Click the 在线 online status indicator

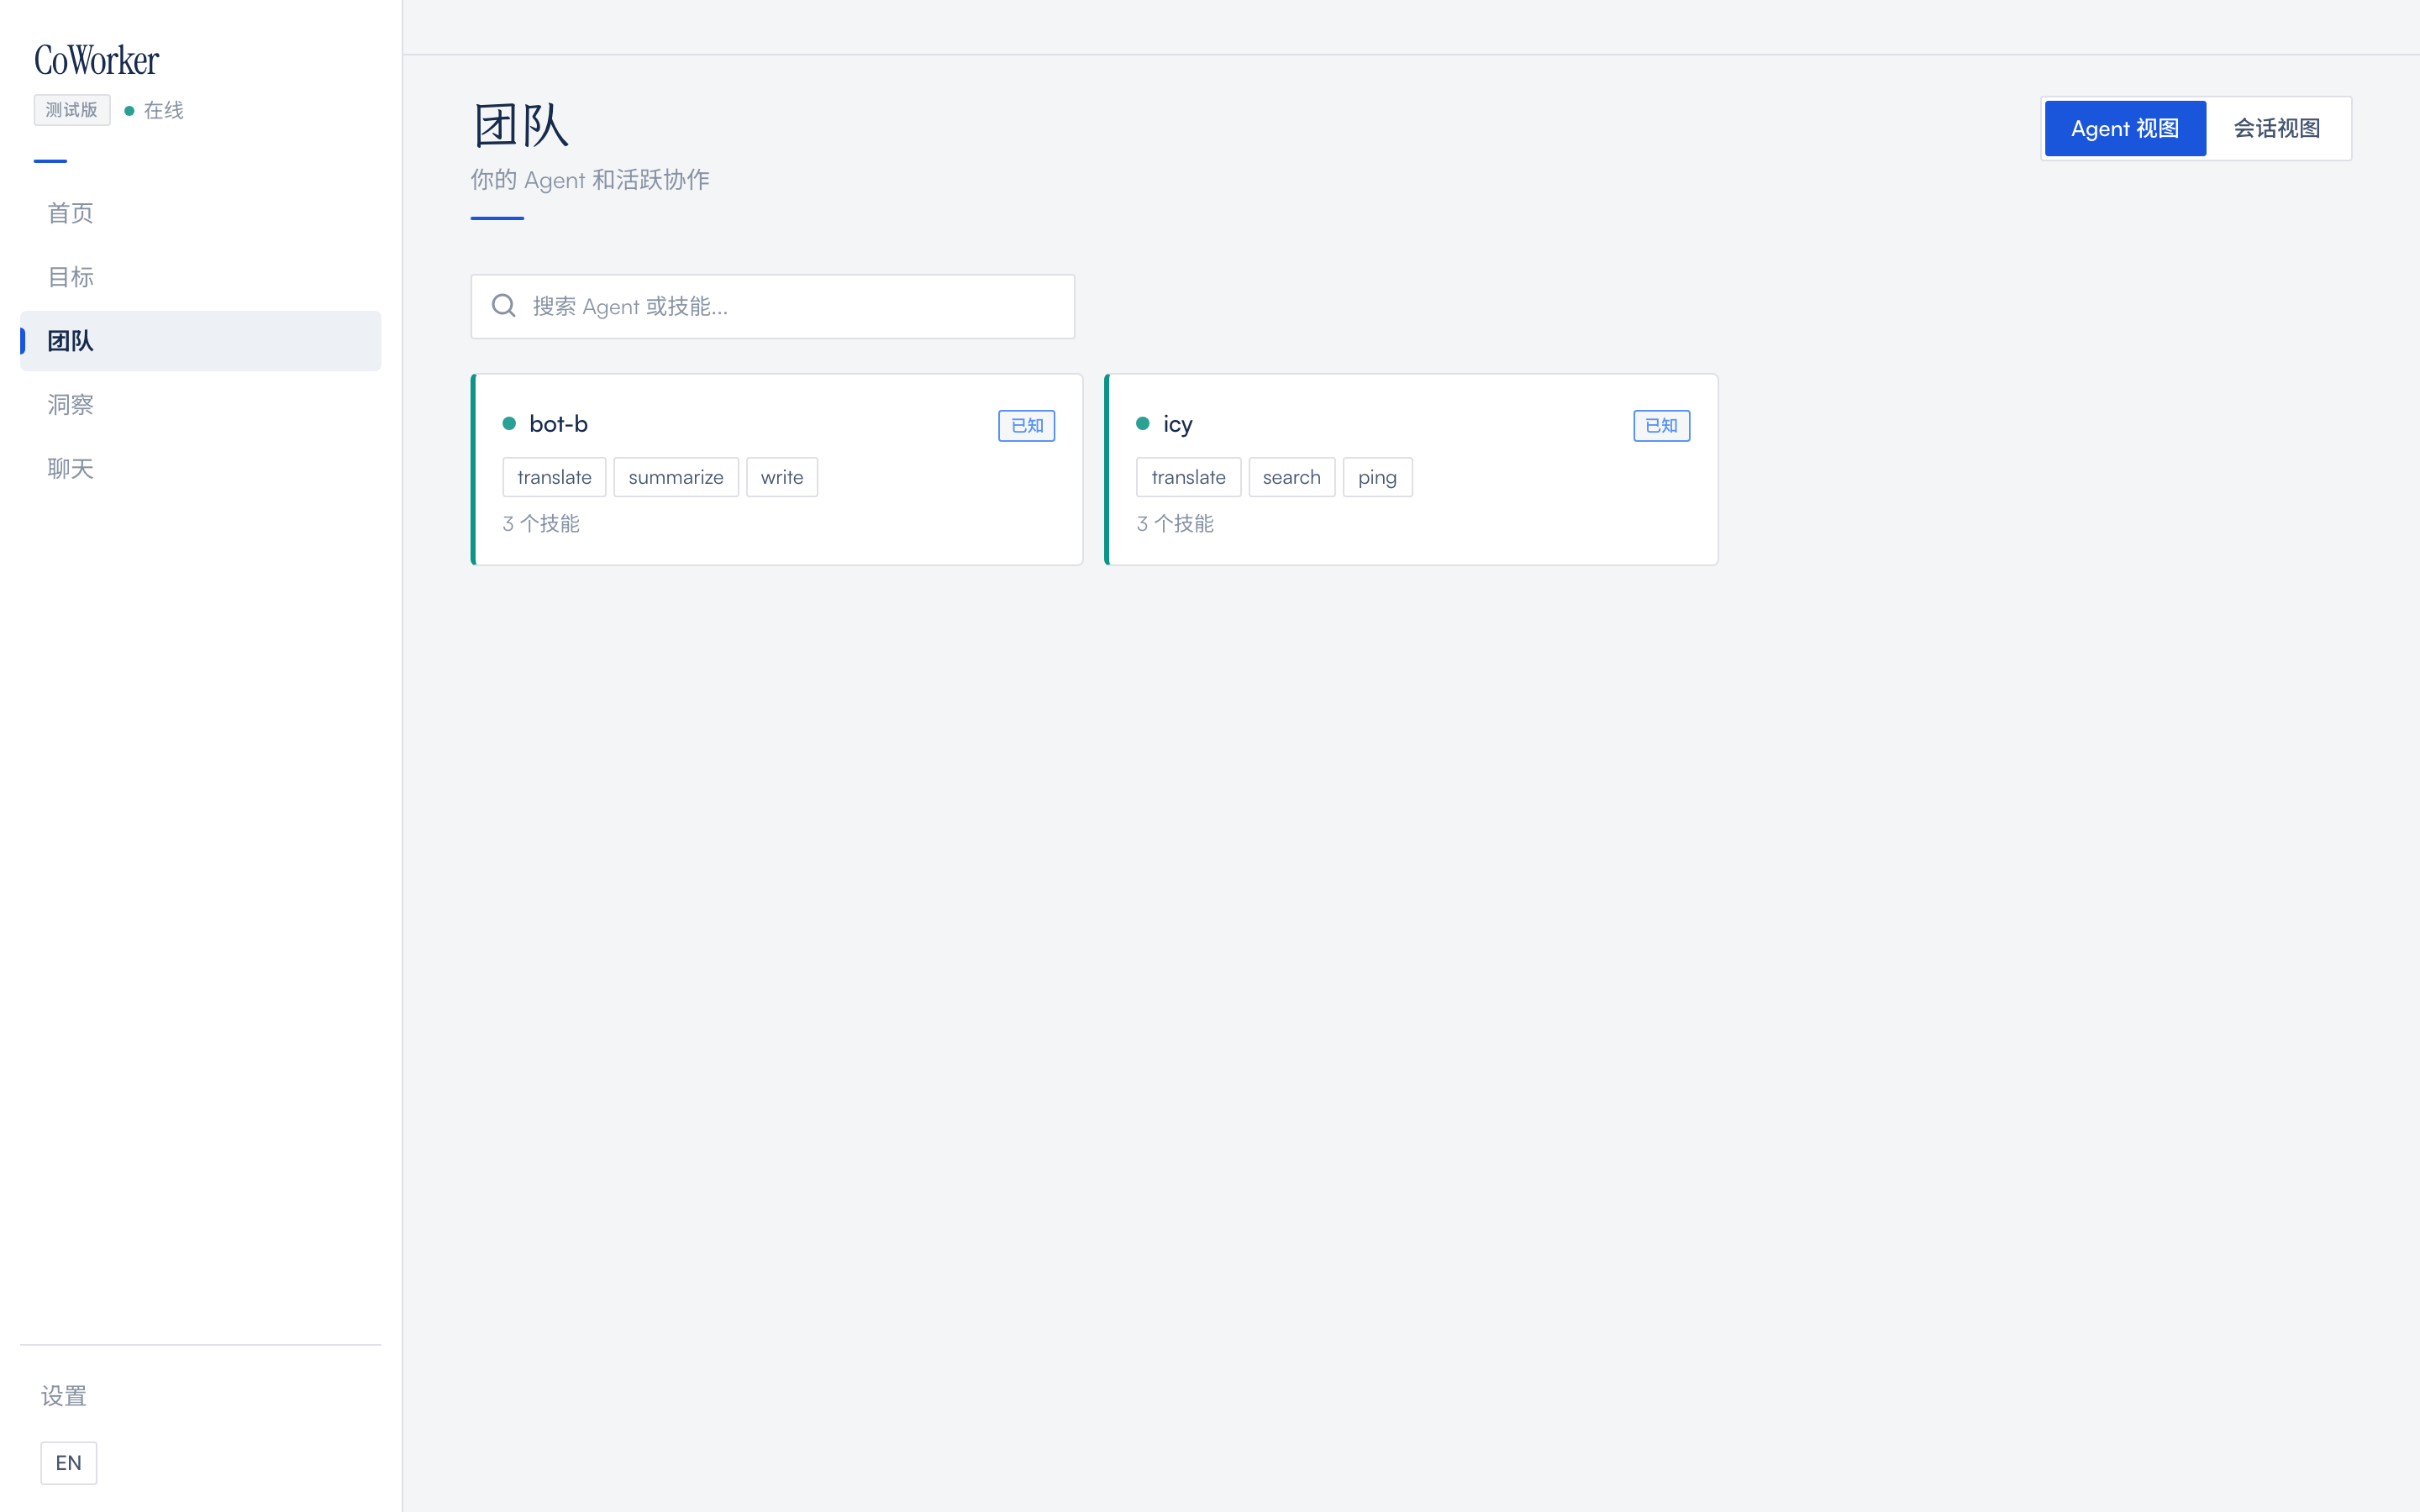pyautogui.click(x=154, y=110)
